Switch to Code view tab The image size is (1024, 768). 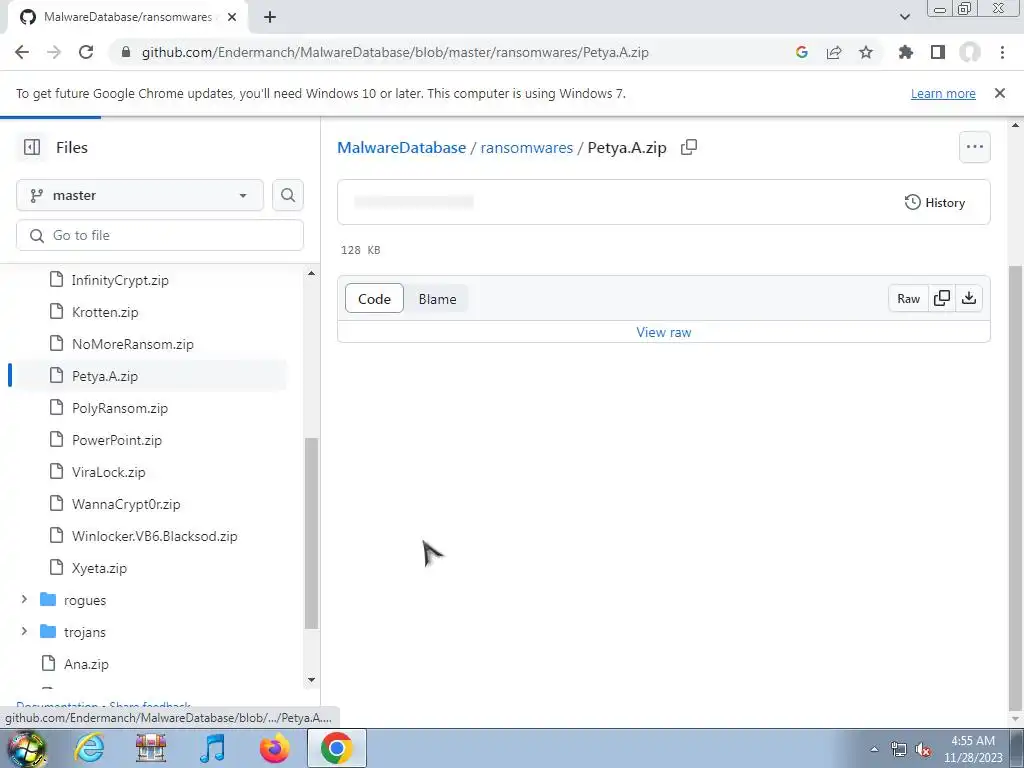coord(374,298)
